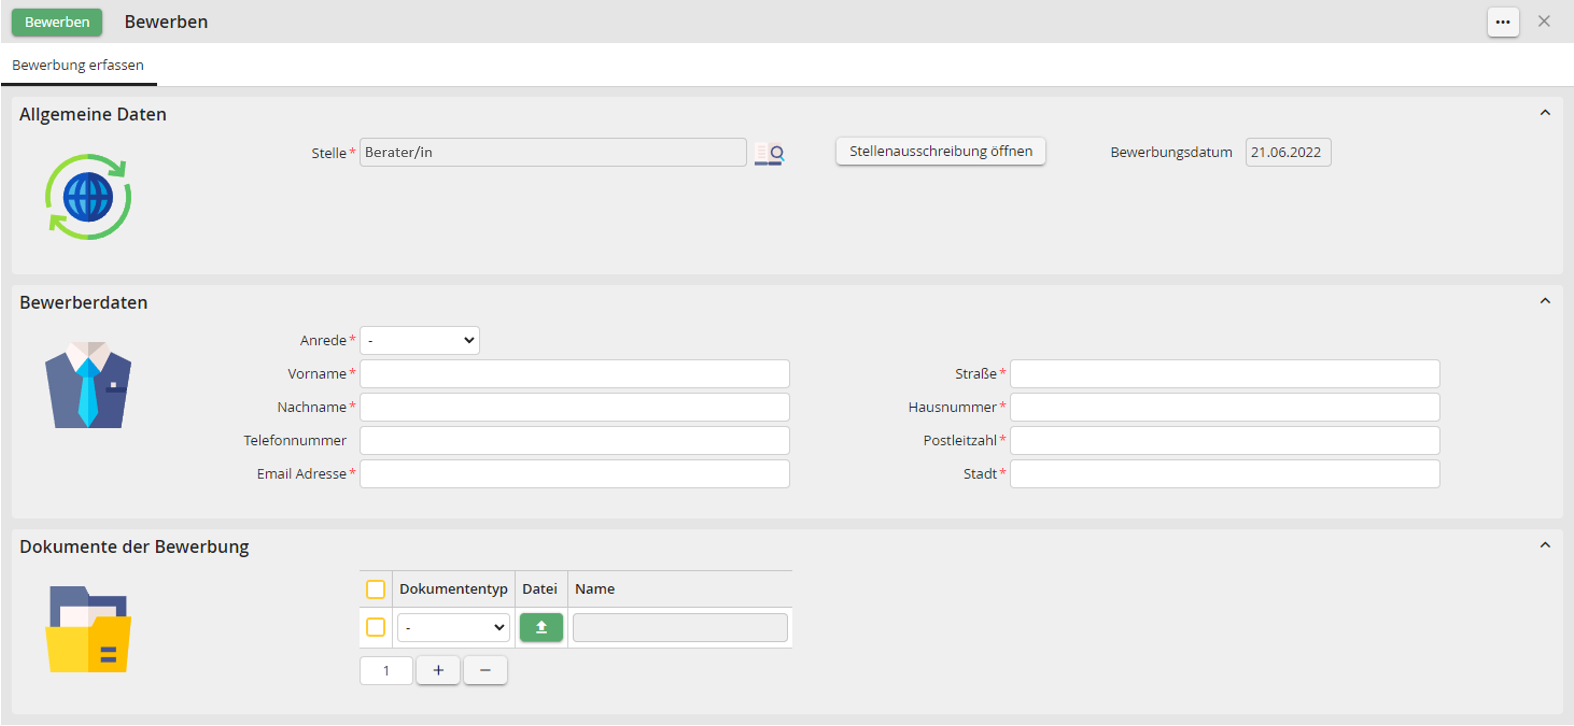Viewport: 1574px width, 726px height.
Task: Open the Dokumententyp dropdown in first row
Action: (x=454, y=628)
